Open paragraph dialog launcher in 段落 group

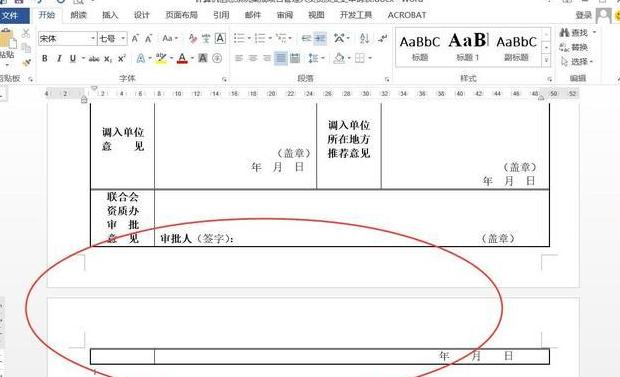click(387, 79)
